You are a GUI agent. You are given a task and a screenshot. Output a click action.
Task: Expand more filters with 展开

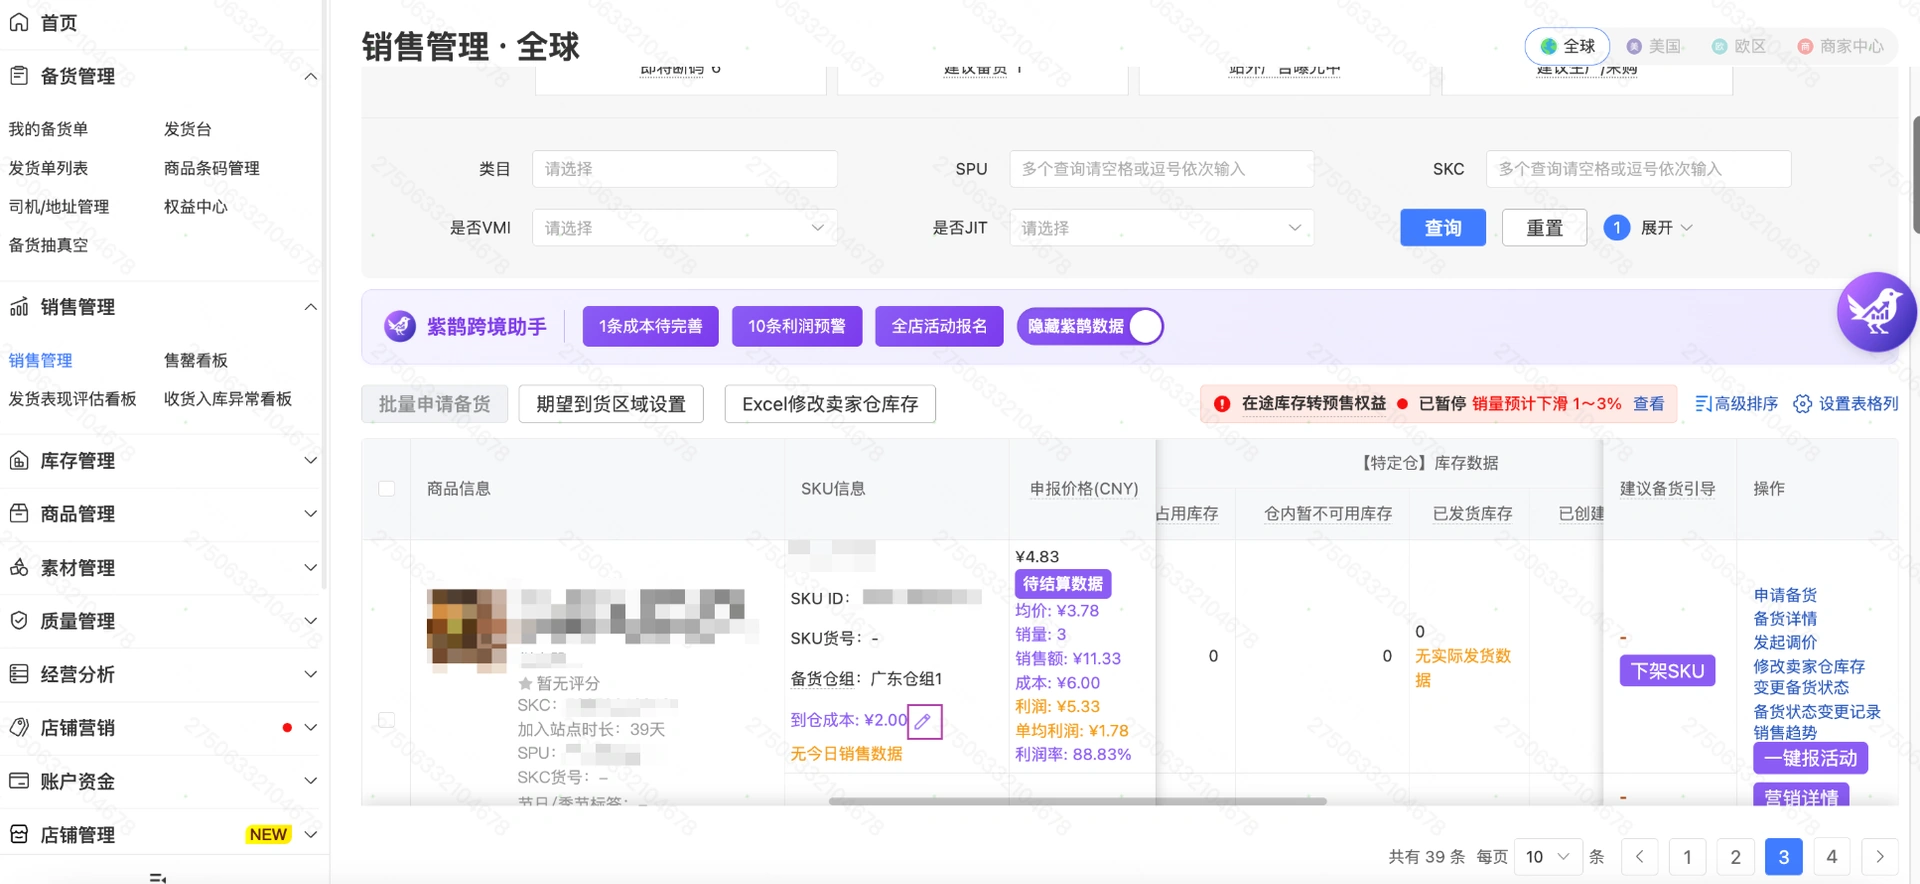pos(1666,228)
